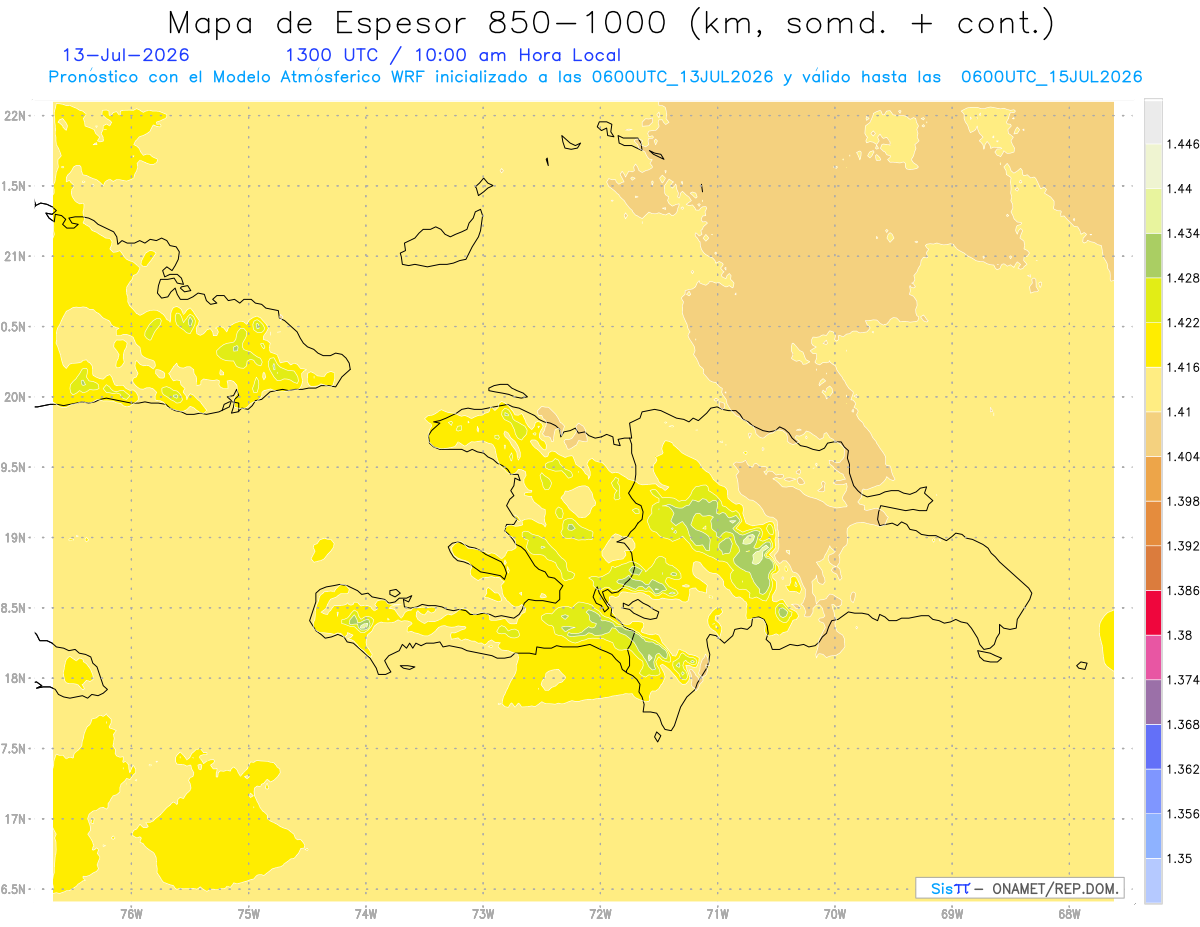Click the 'ONAMET/REP.DOM.' credit label
The width and height of the screenshot is (1200, 927).
pyautogui.click(x=1053, y=888)
